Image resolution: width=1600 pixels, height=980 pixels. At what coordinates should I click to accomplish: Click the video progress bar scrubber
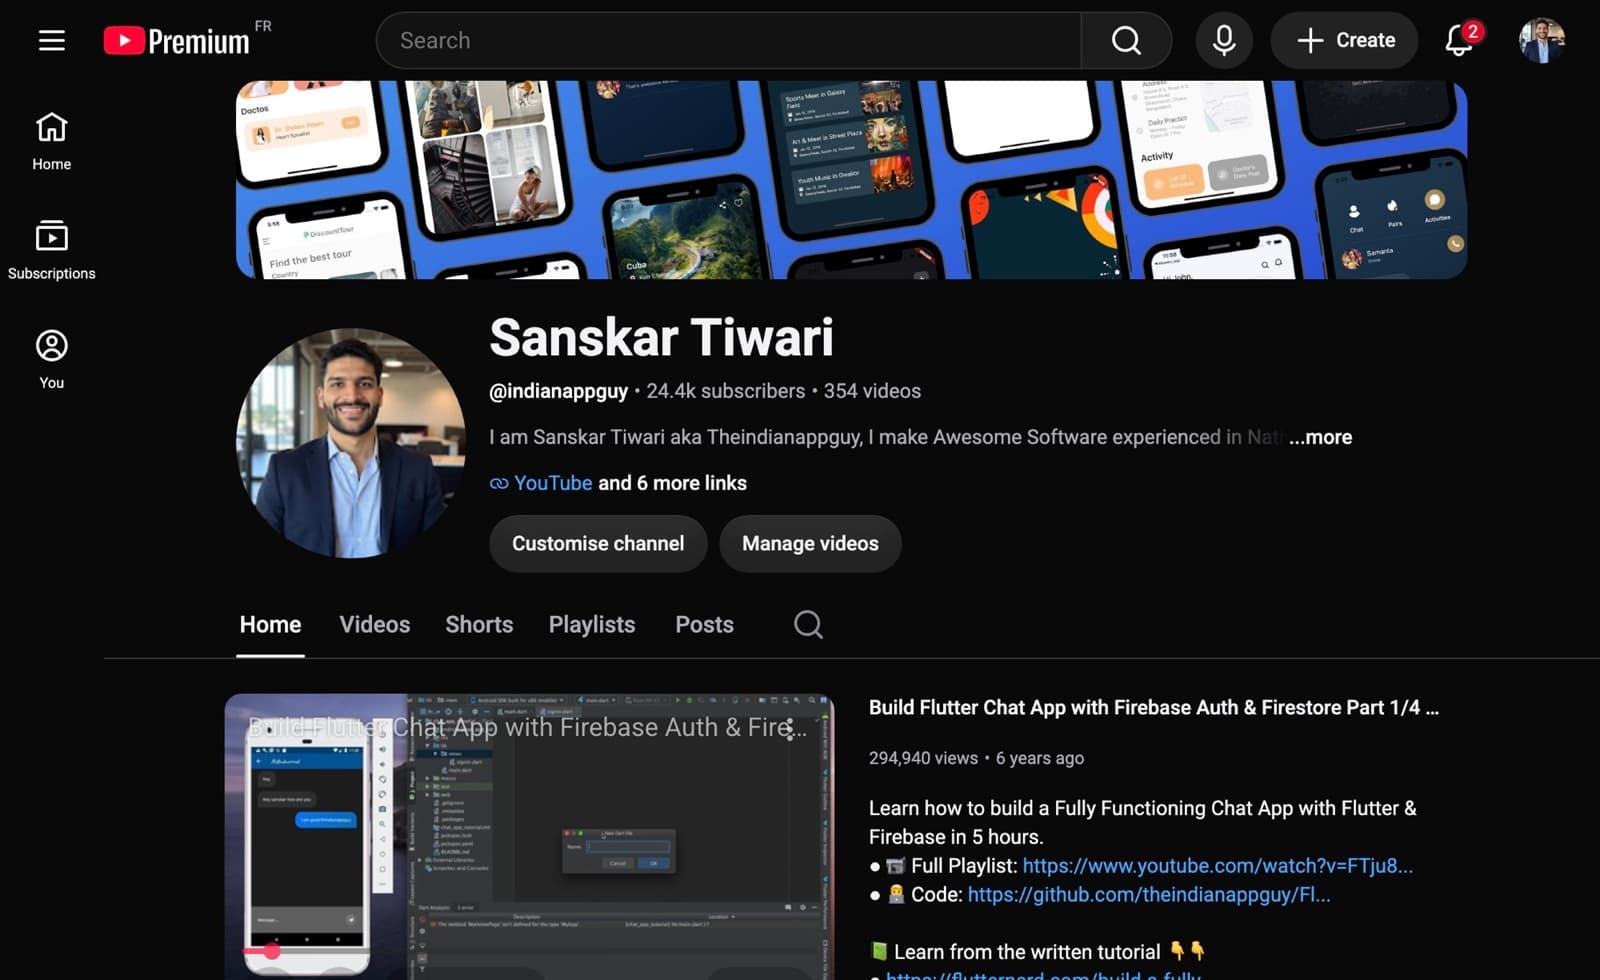pyautogui.click(x=272, y=951)
